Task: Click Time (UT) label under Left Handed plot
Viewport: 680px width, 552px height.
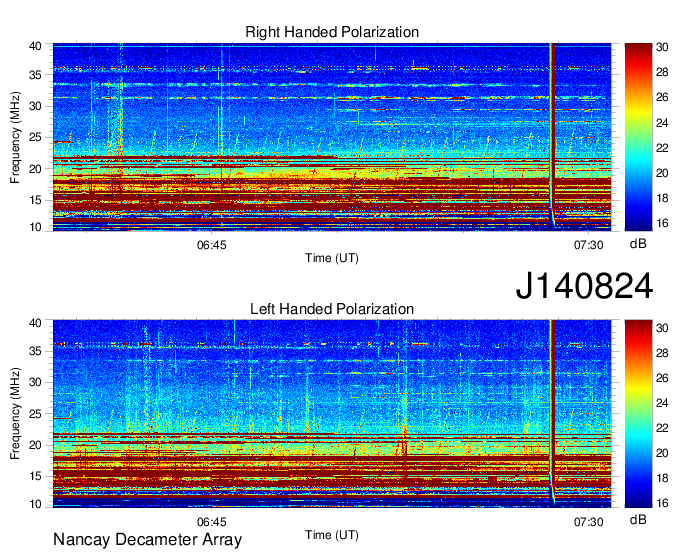Action: (332, 535)
